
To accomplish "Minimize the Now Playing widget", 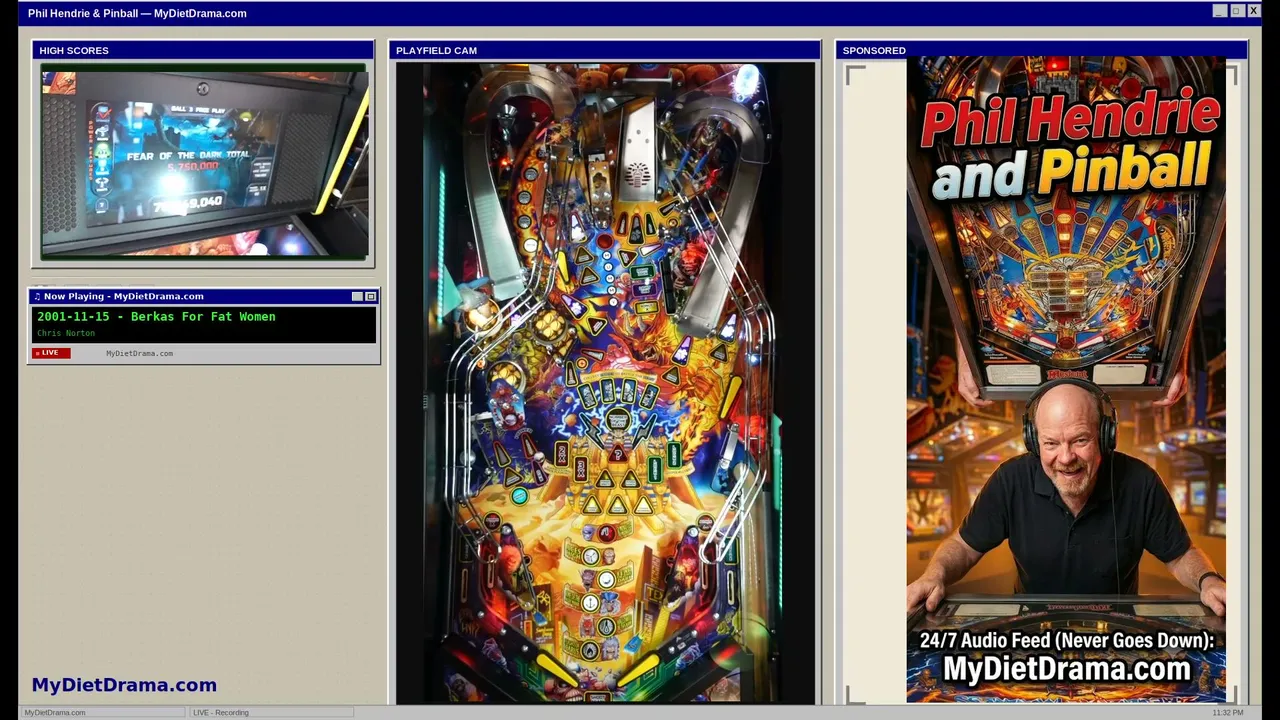I will pos(358,296).
